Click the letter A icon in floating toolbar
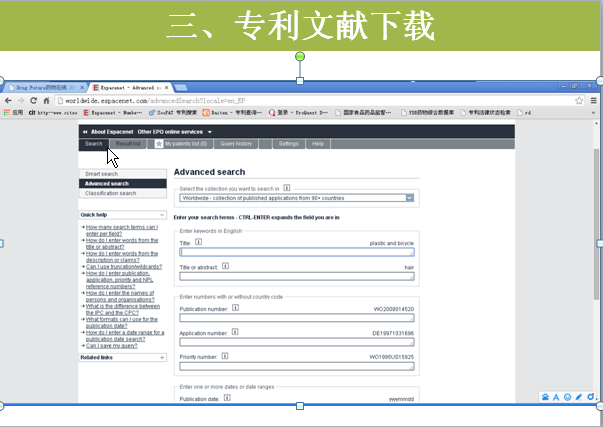This screenshot has width=603, height=427. click(556, 397)
